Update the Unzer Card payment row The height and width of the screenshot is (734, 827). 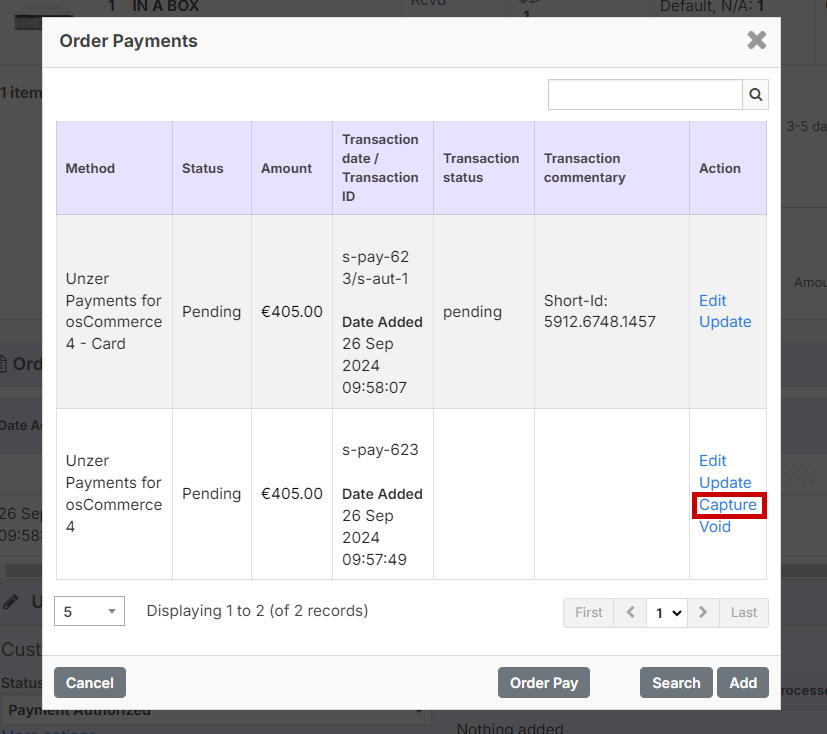(725, 322)
